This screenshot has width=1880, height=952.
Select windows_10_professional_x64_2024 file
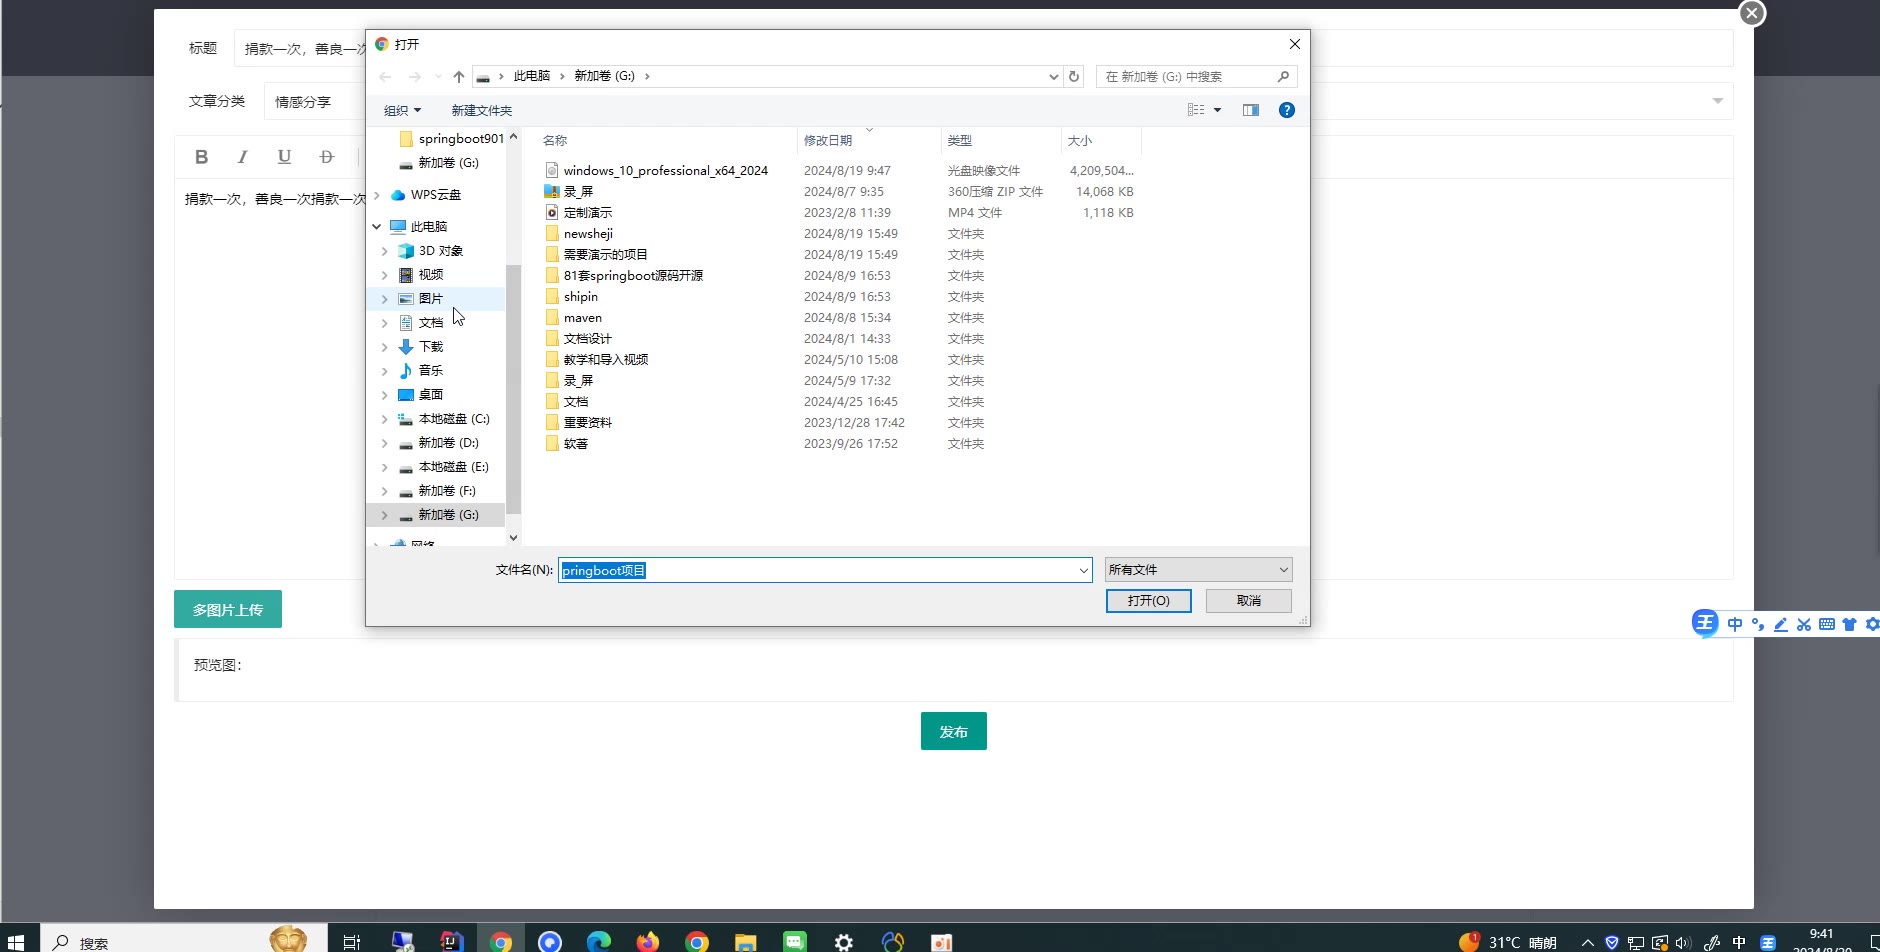[665, 171]
